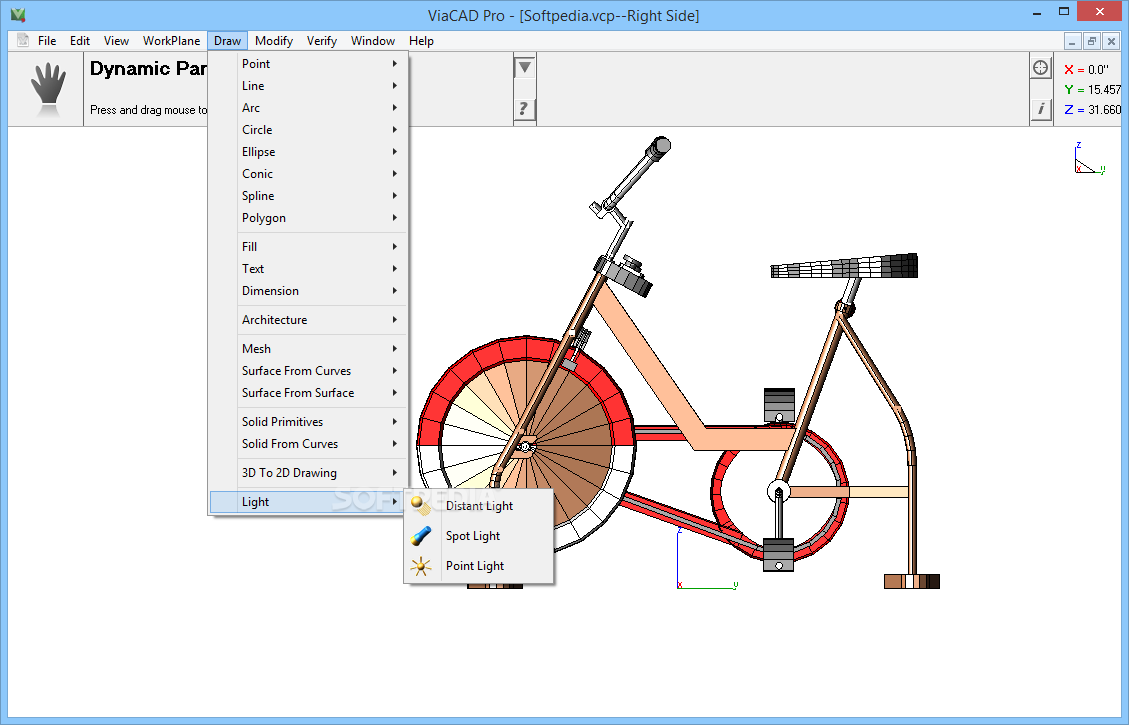Expand the Arc submenu
Viewport: 1129px width, 725px height.
[x=309, y=108]
